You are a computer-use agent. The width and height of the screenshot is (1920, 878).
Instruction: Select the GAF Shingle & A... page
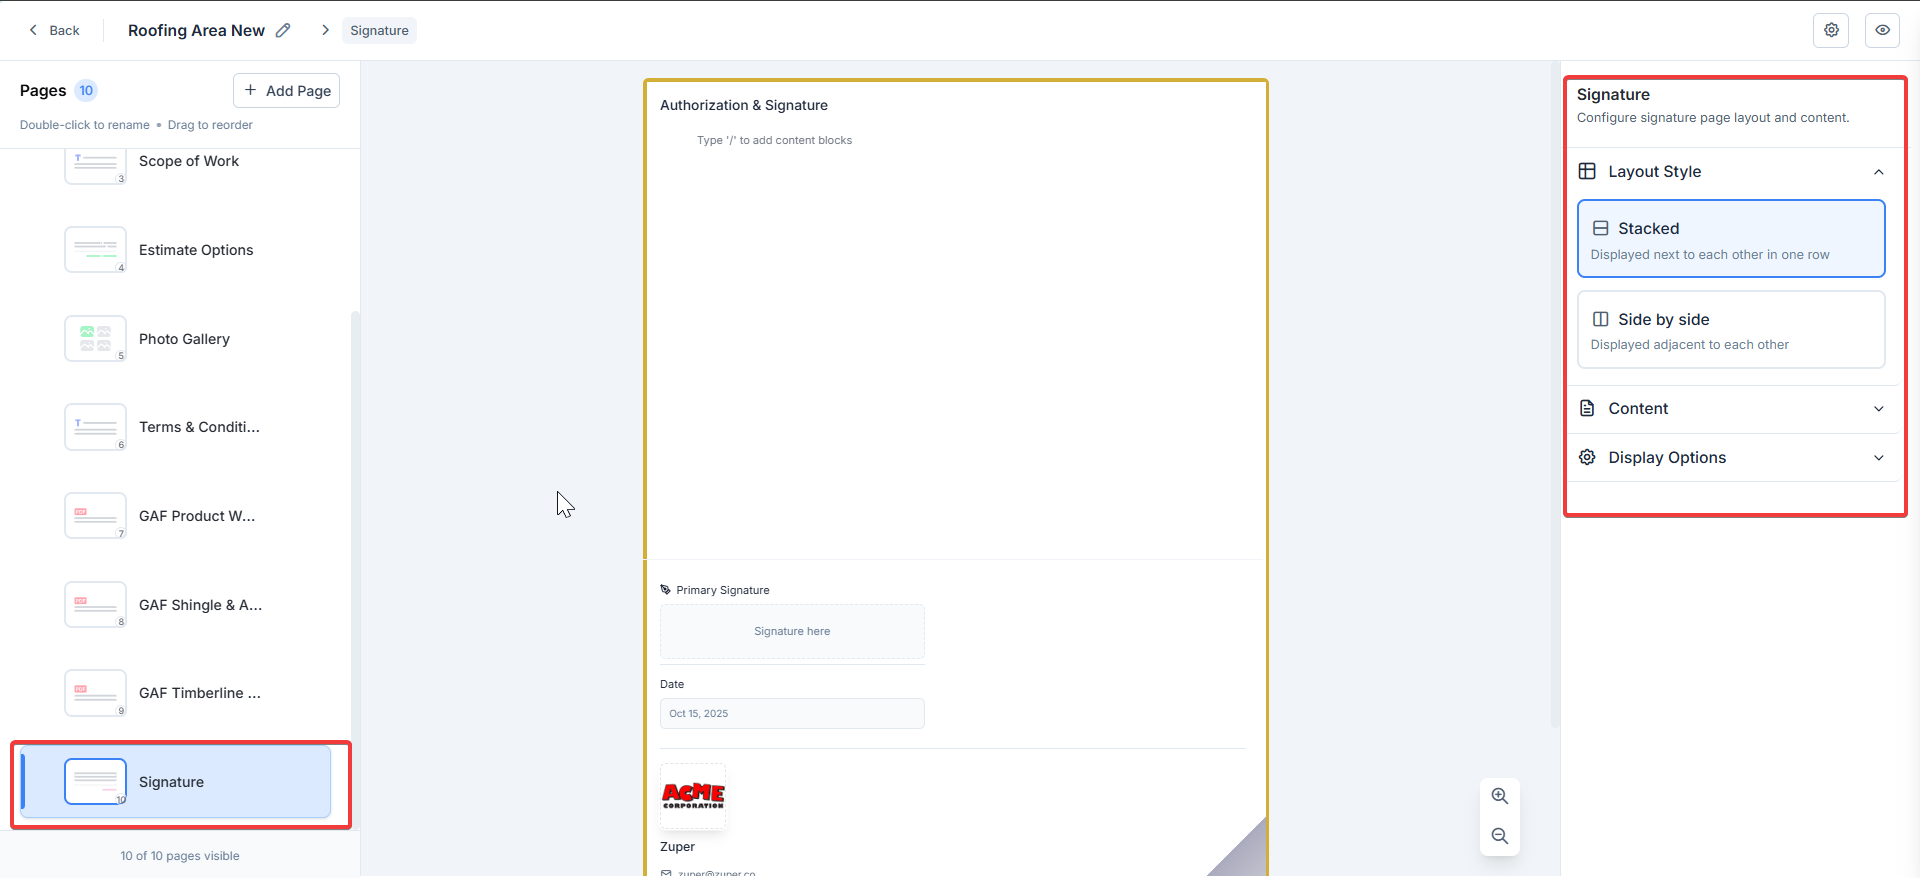176,605
